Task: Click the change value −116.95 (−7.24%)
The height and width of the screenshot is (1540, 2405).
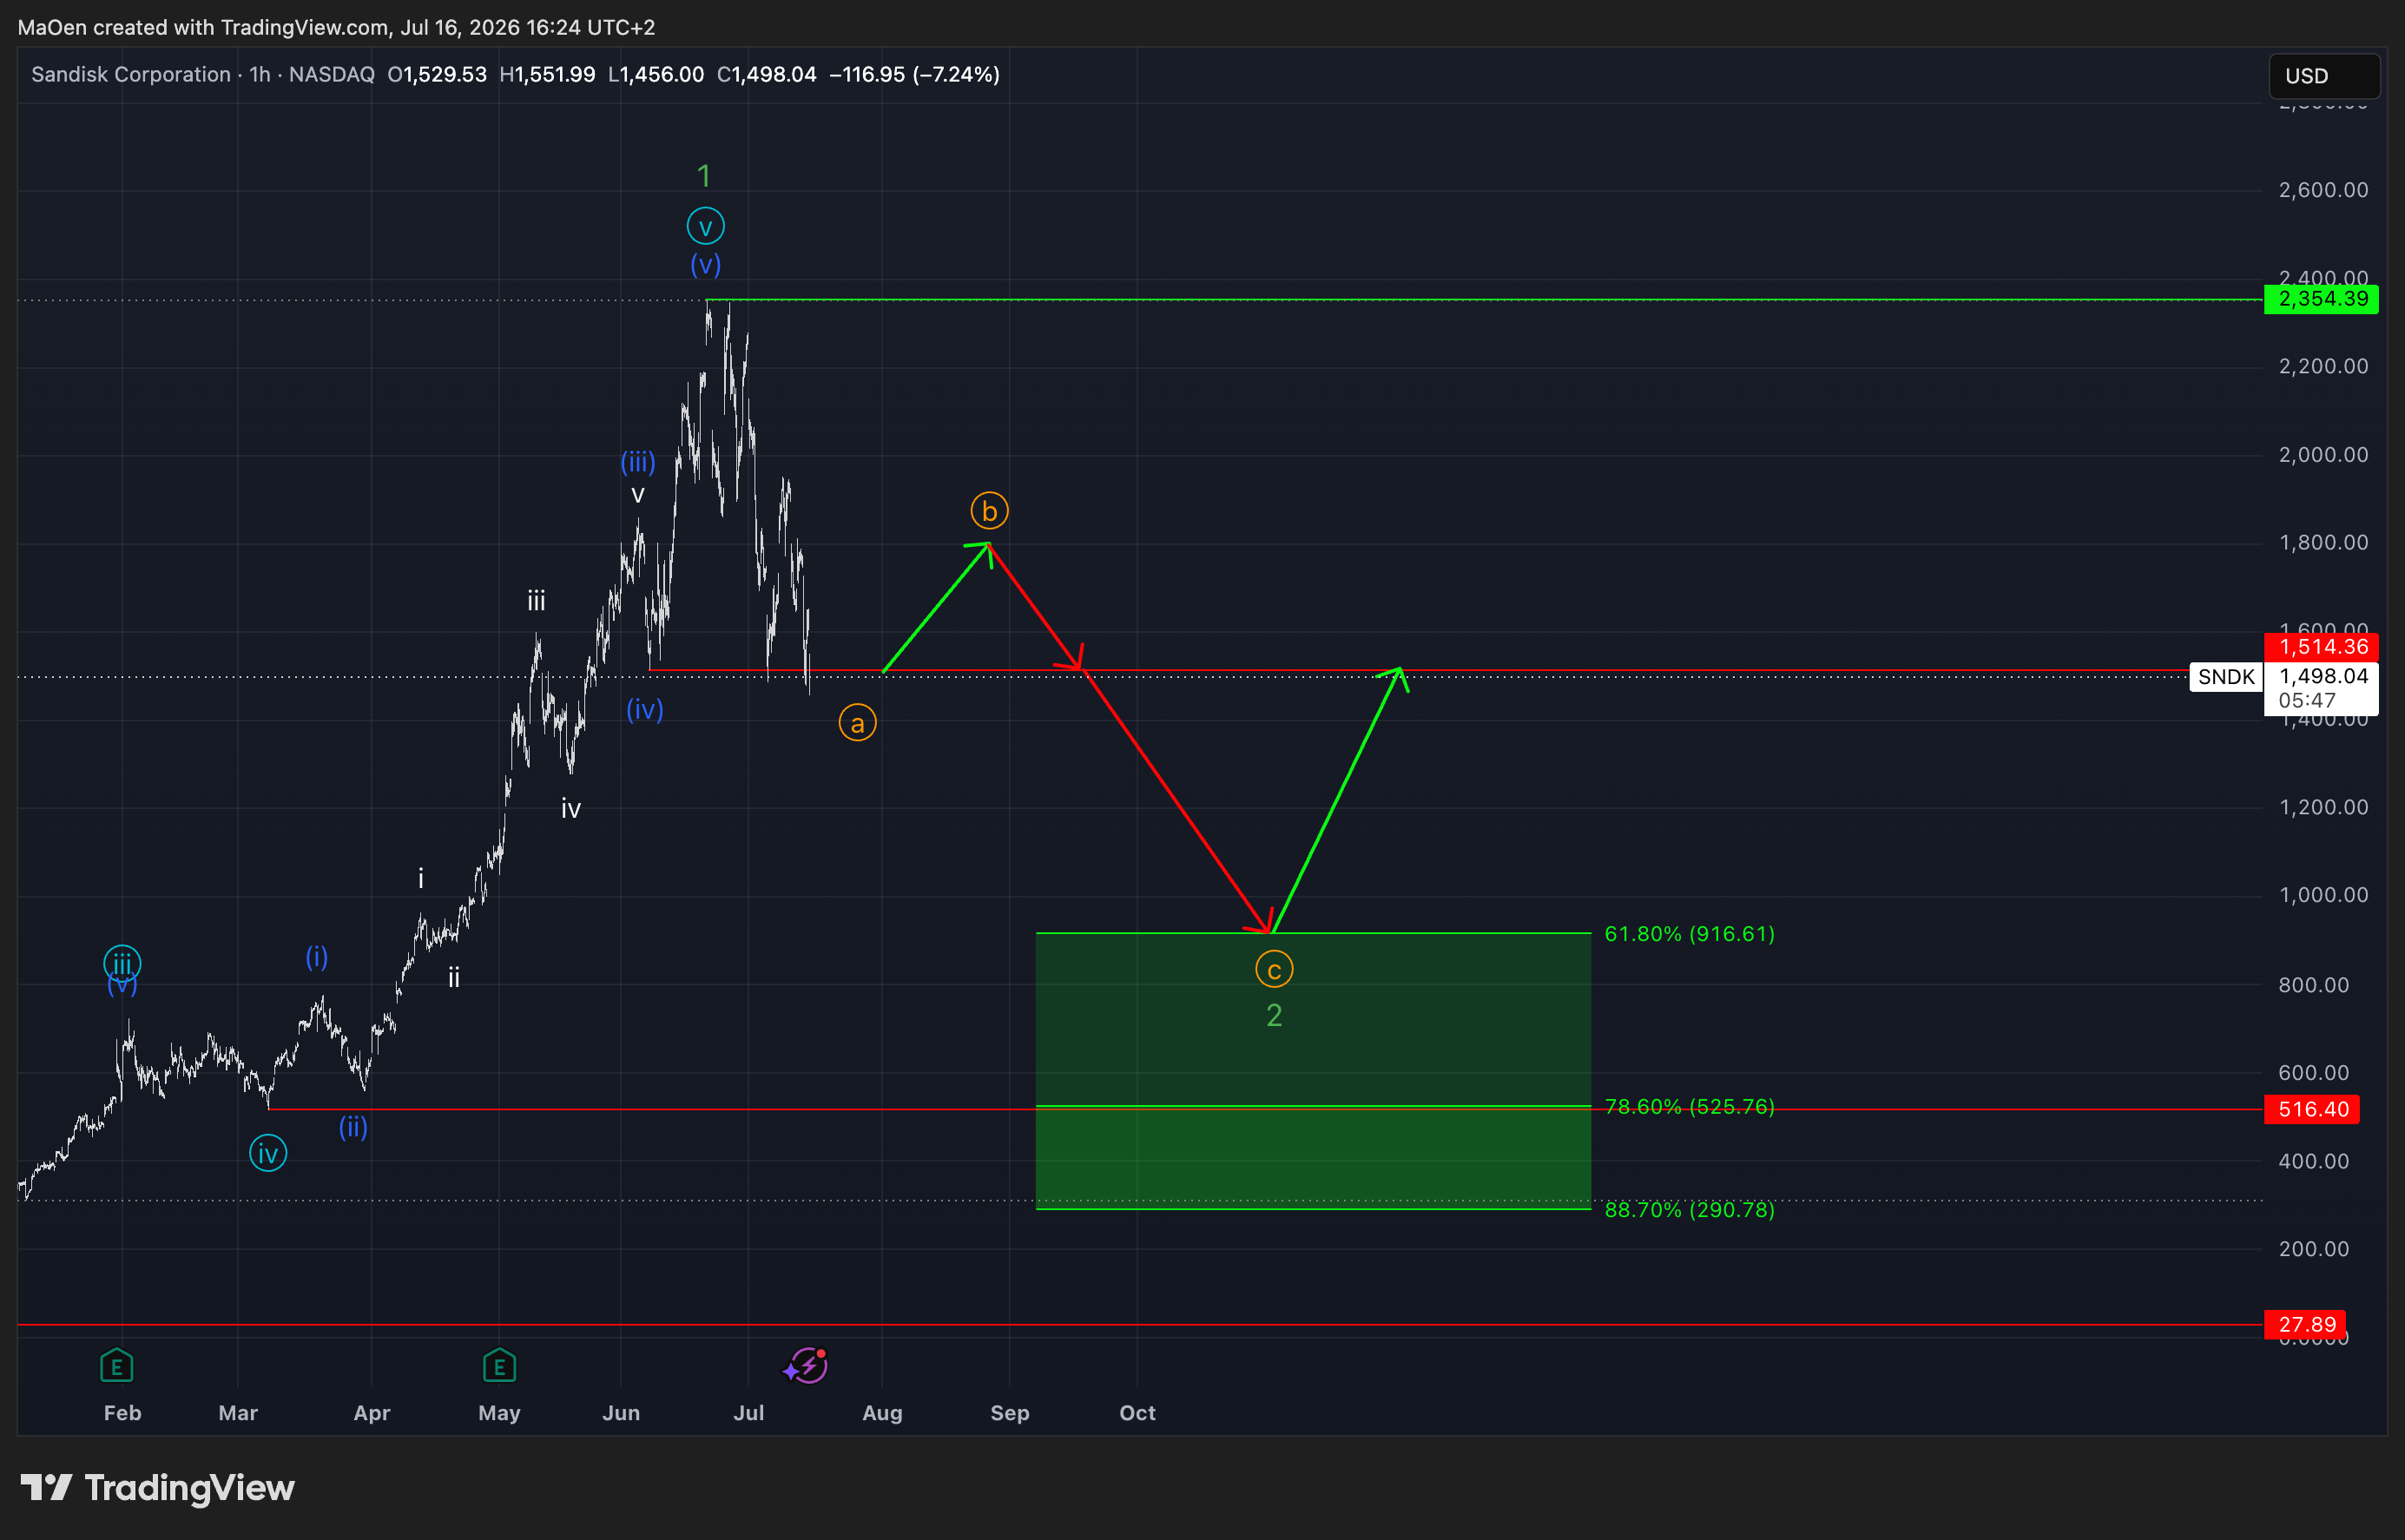Action: pyautogui.click(x=914, y=74)
